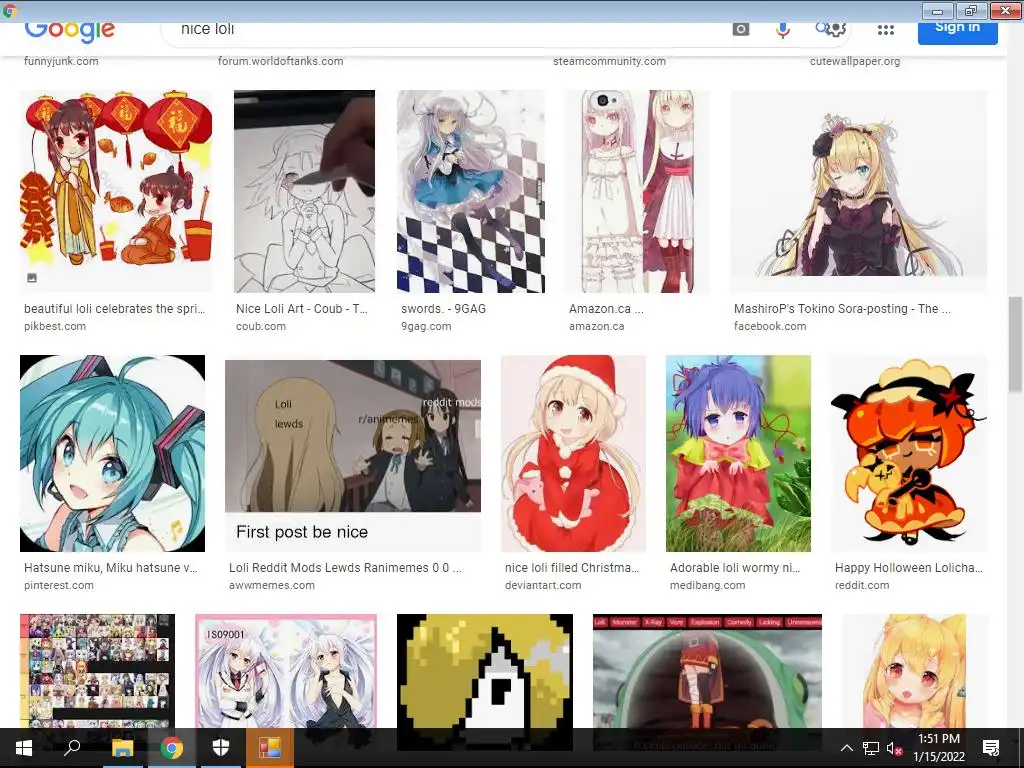Click the 'swords. - 9GAG' title
Image resolution: width=1024 pixels, height=768 pixels.
443,309
